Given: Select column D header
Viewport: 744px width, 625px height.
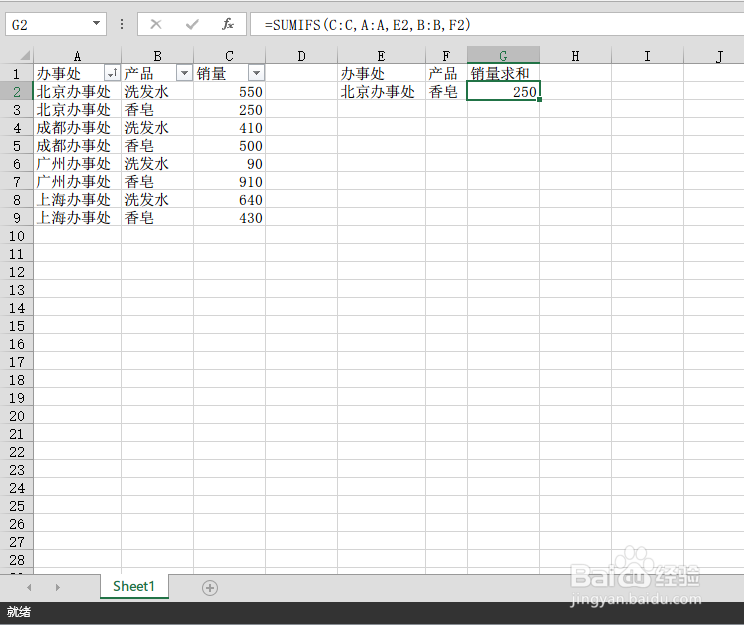Looking at the screenshot, I should pos(301,56).
